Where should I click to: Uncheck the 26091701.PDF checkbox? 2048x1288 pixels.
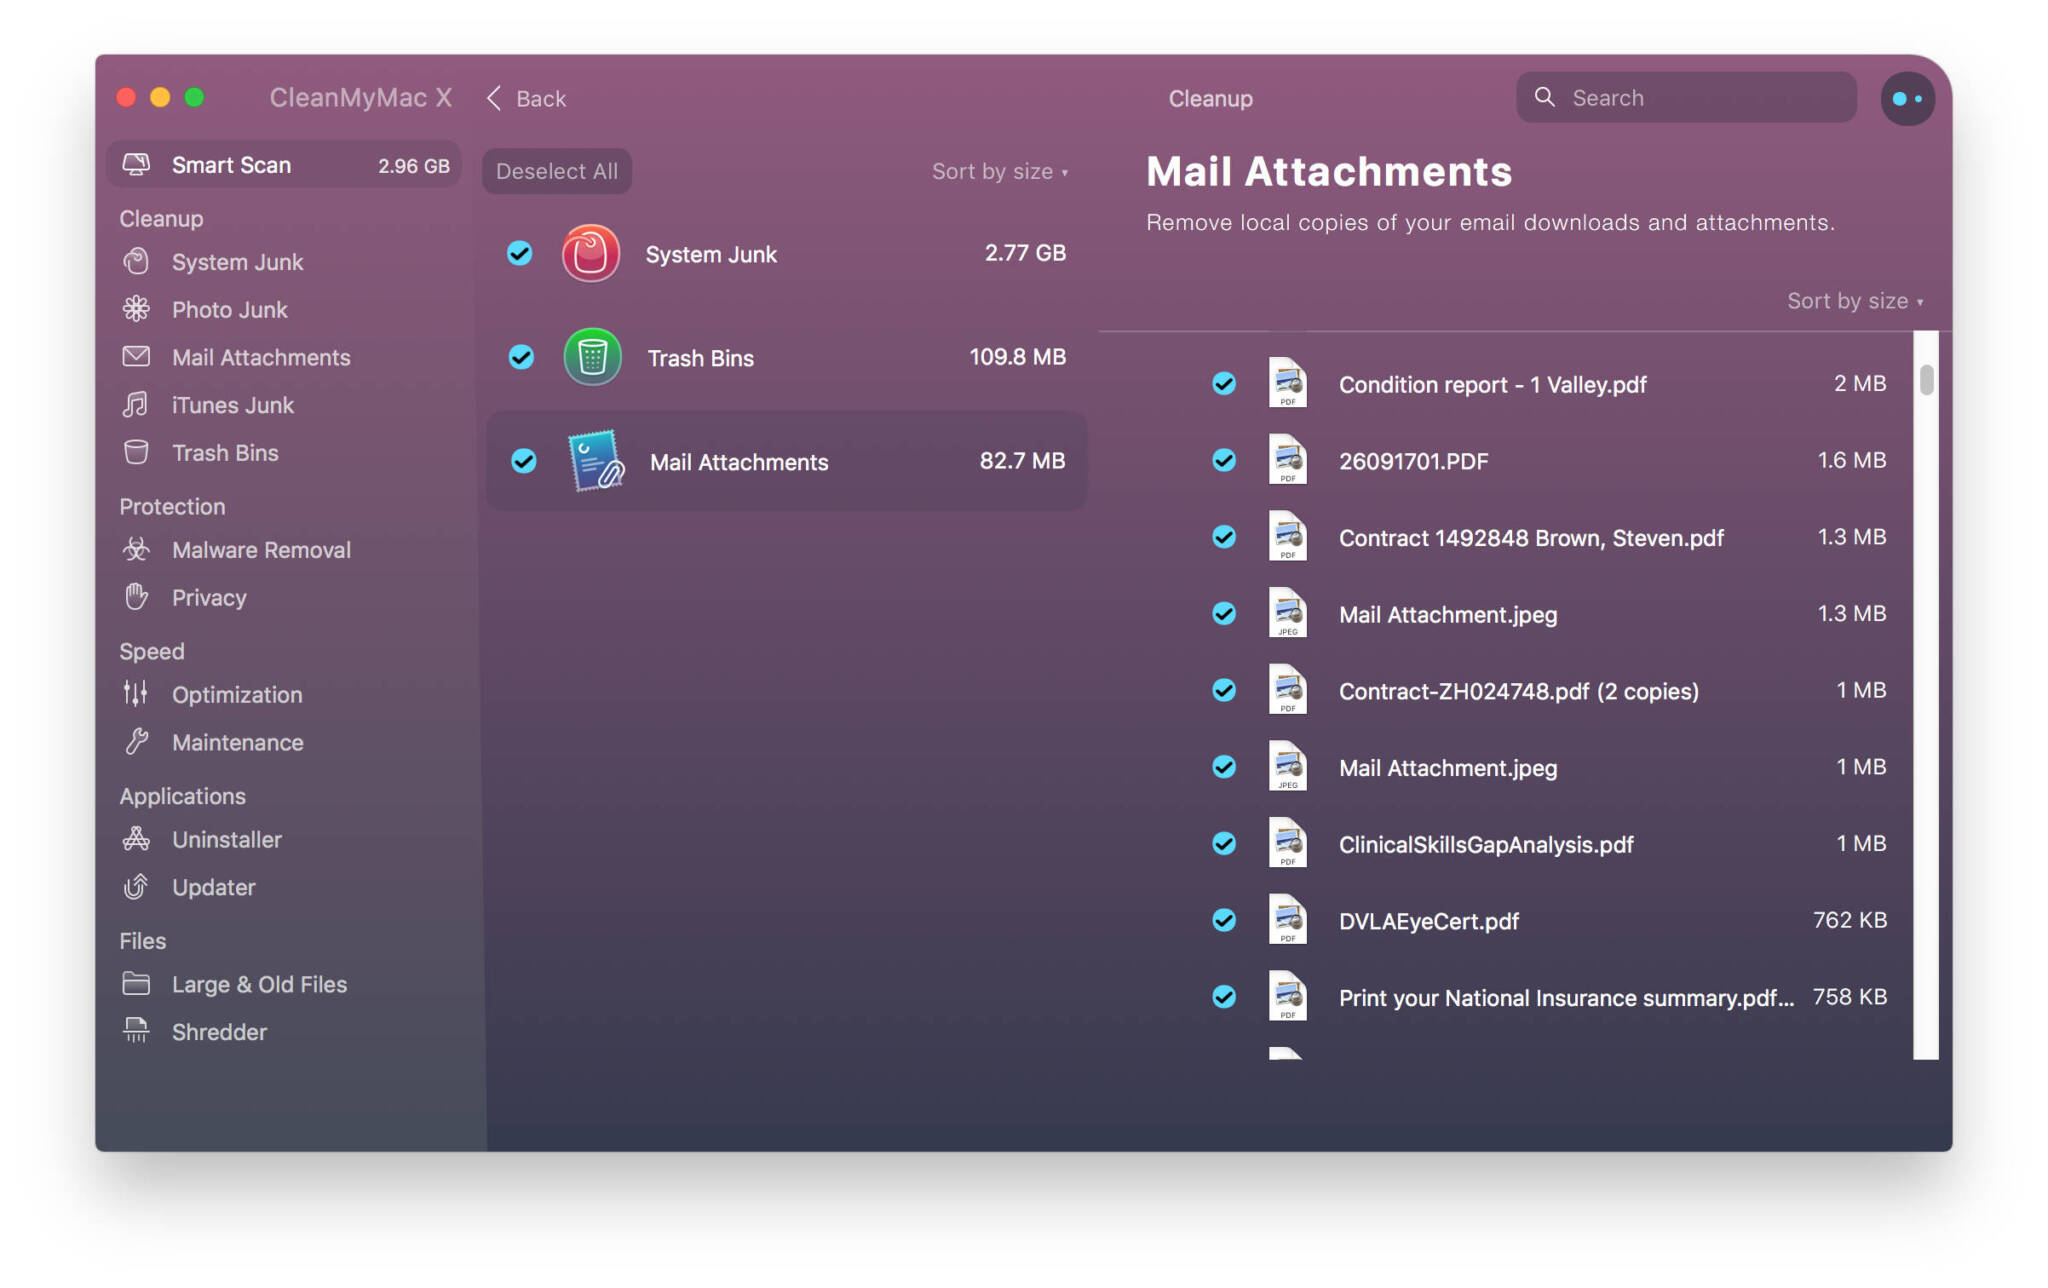click(x=1224, y=460)
